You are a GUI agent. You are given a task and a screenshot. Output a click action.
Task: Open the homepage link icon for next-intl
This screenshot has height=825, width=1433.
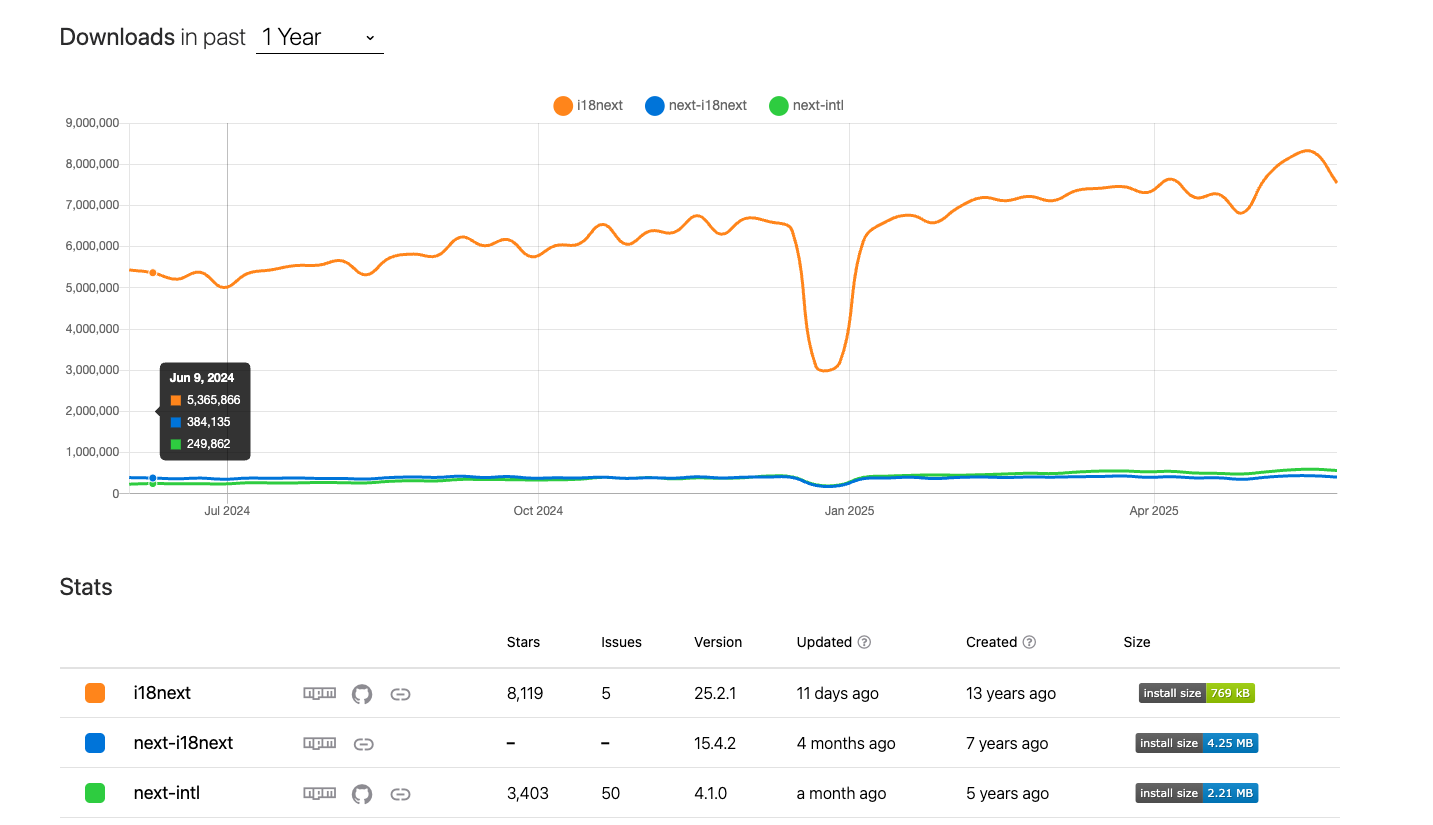pyautogui.click(x=400, y=793)
